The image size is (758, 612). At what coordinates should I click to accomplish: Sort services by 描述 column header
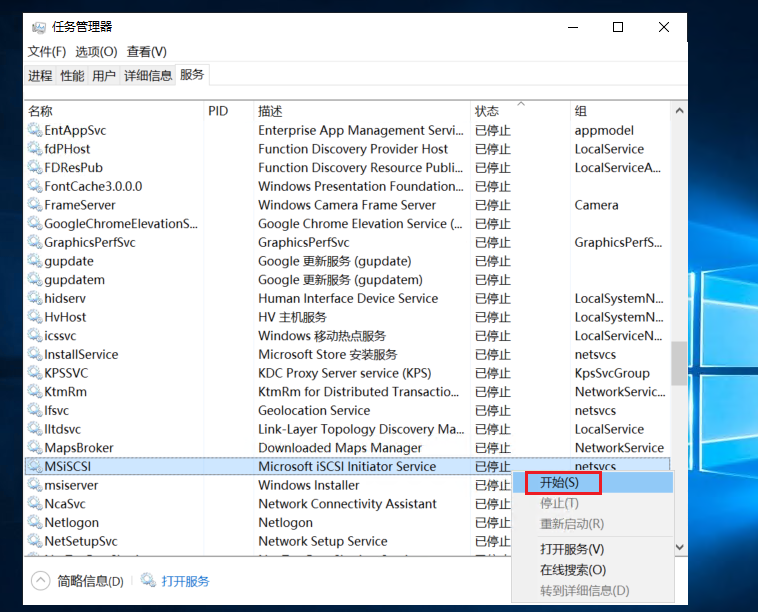(362, 111)
